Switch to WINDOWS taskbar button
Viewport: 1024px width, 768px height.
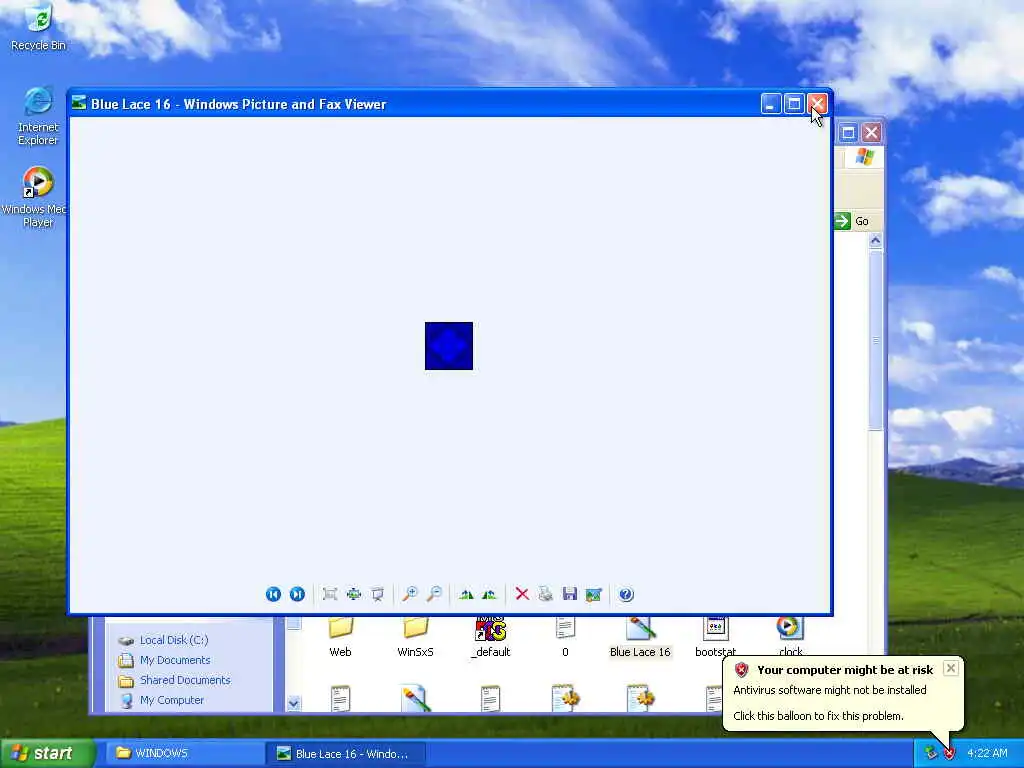tap(184, 754)
